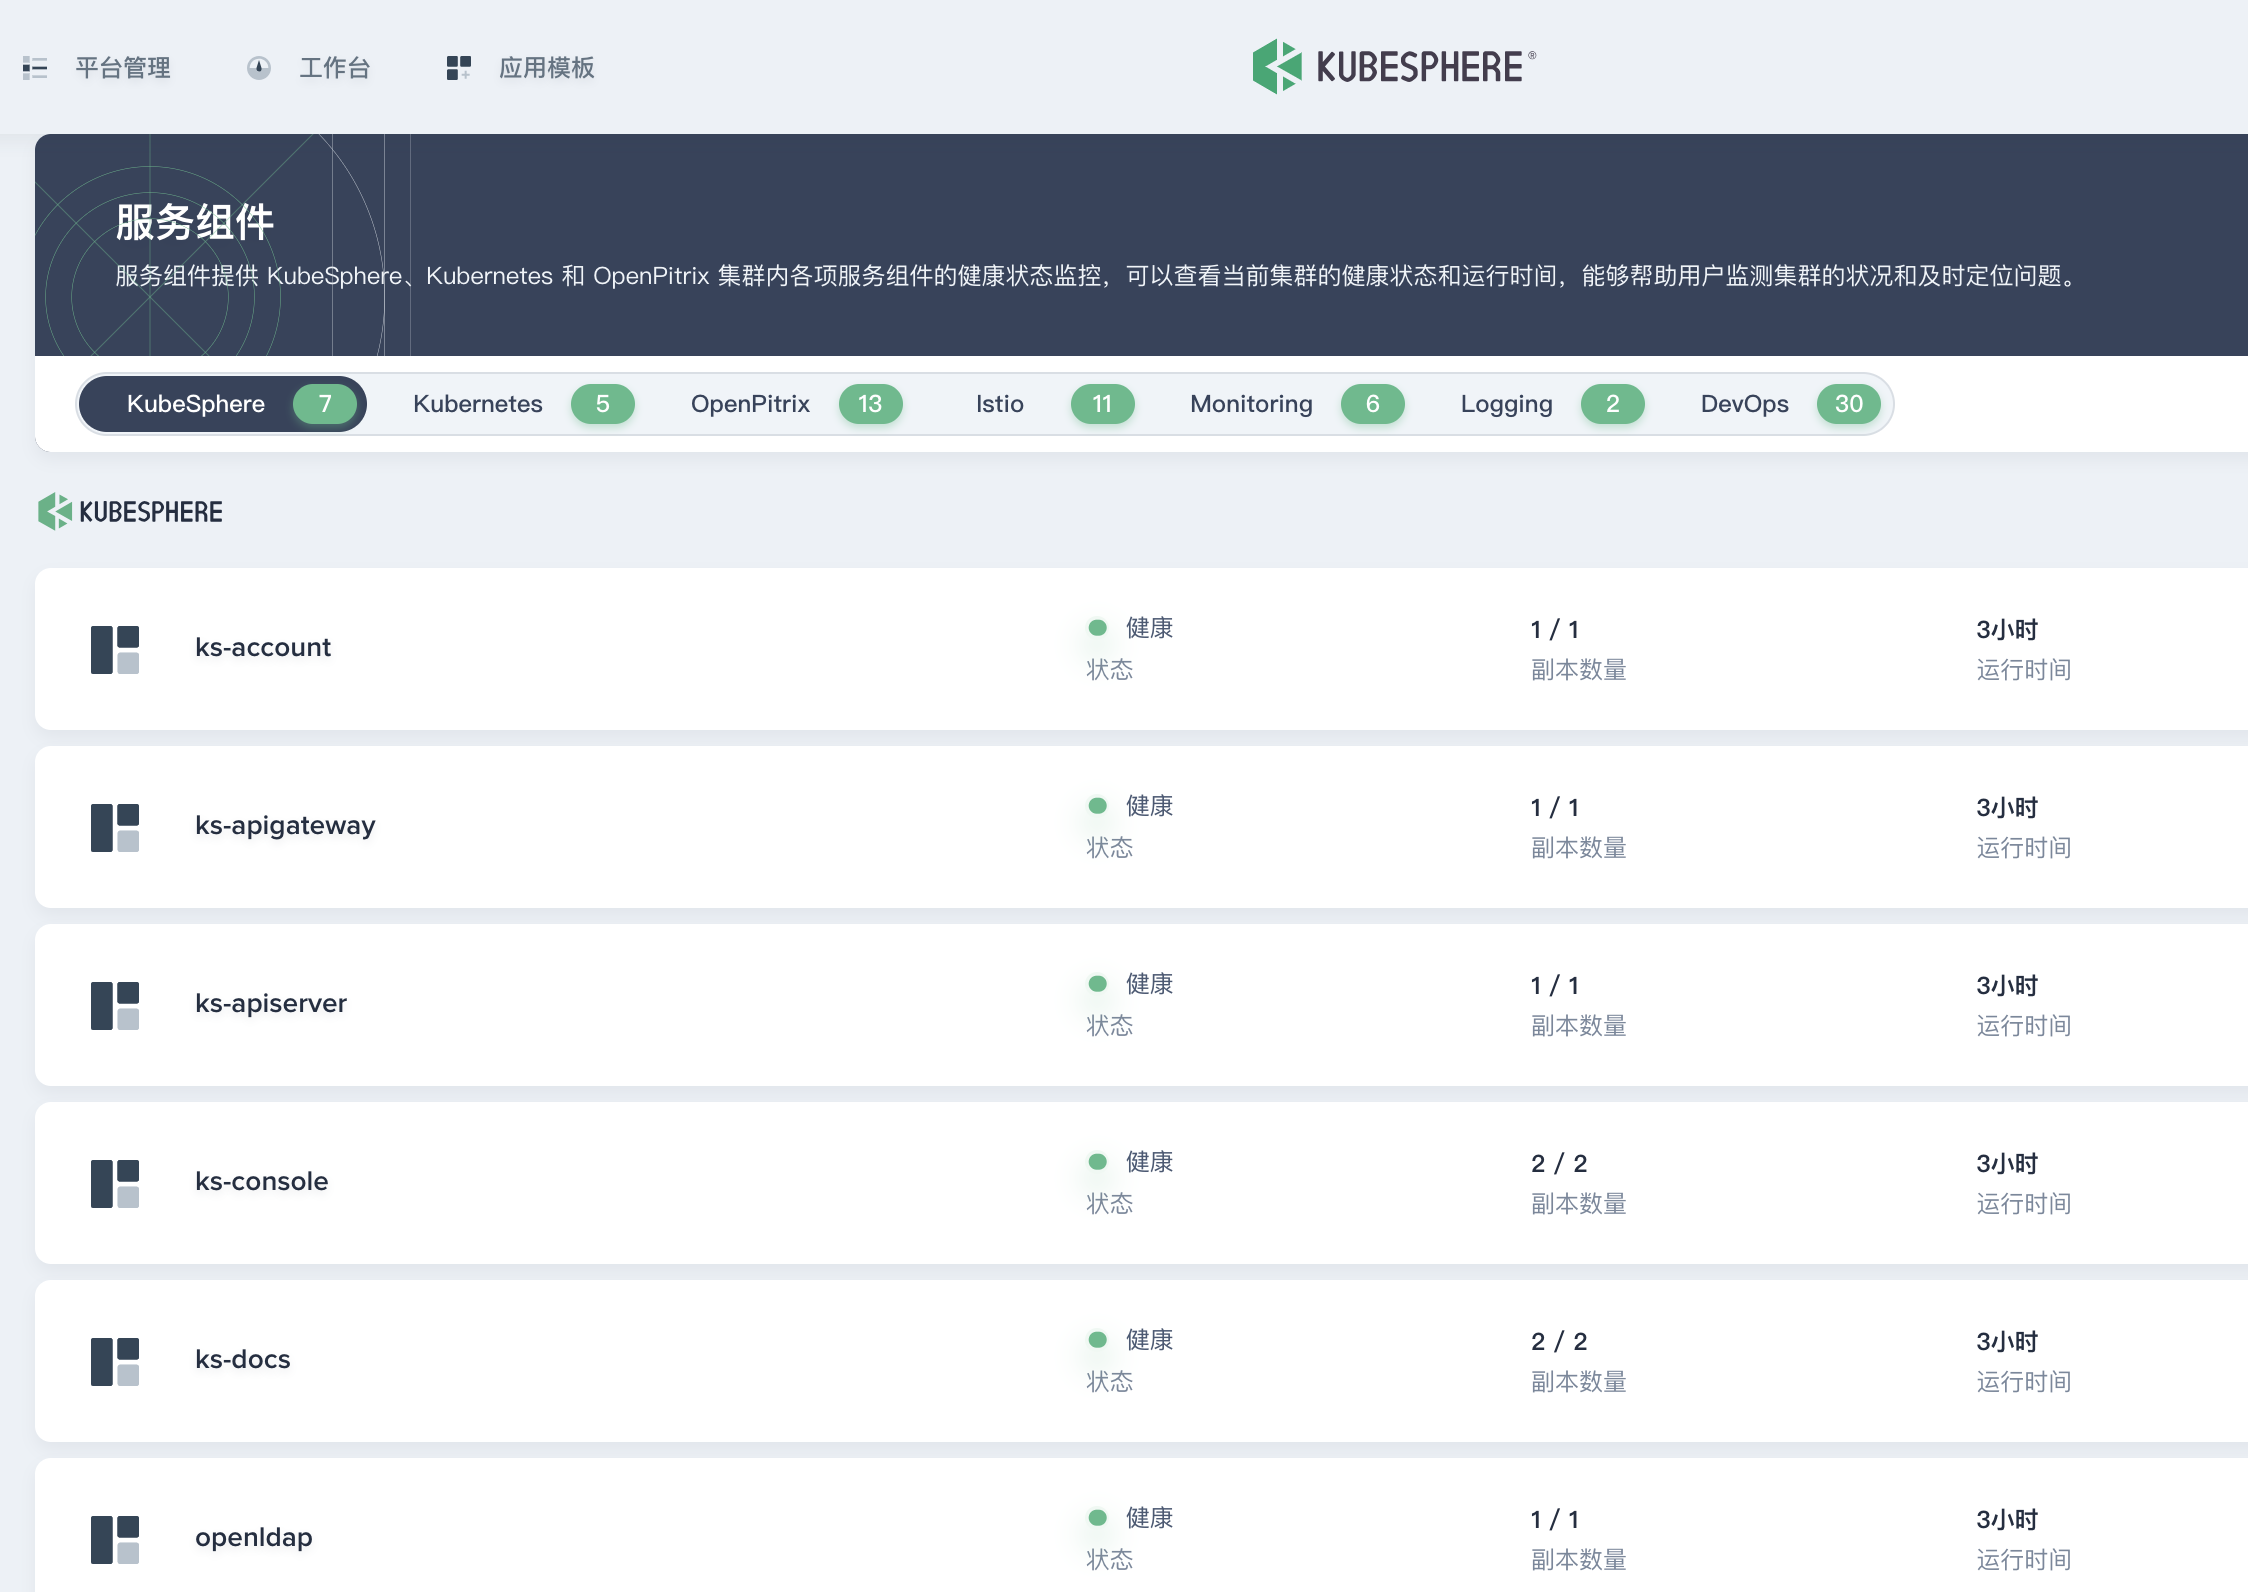Click green health dot for ks-apigateway
Viewport: 2248px width, 1592px height.
(1098, 806)
